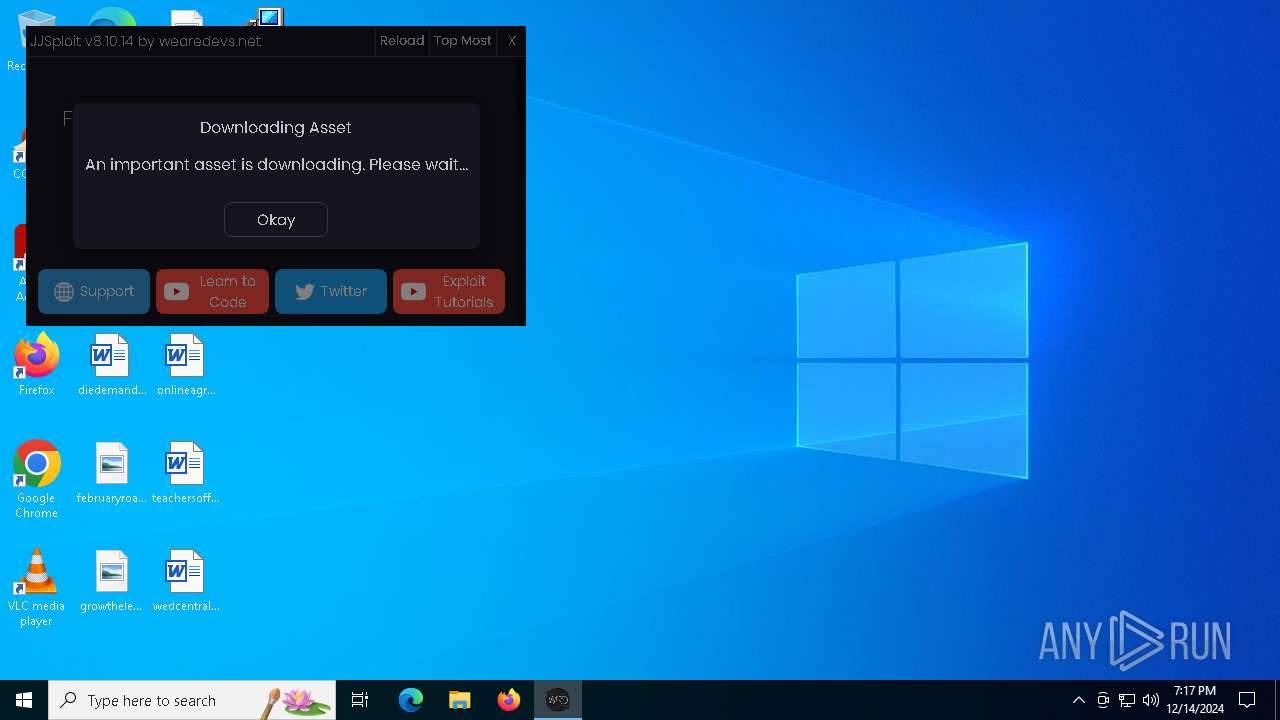Click Okay in Downloading Asset dialog

point(276,220)
